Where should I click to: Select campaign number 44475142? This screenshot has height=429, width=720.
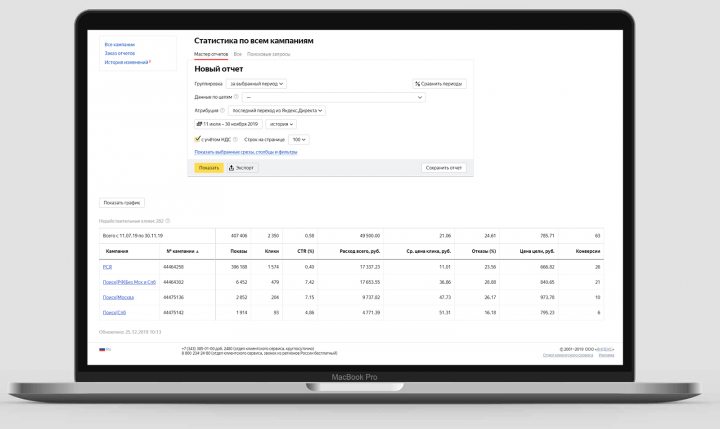coord(173,312)
